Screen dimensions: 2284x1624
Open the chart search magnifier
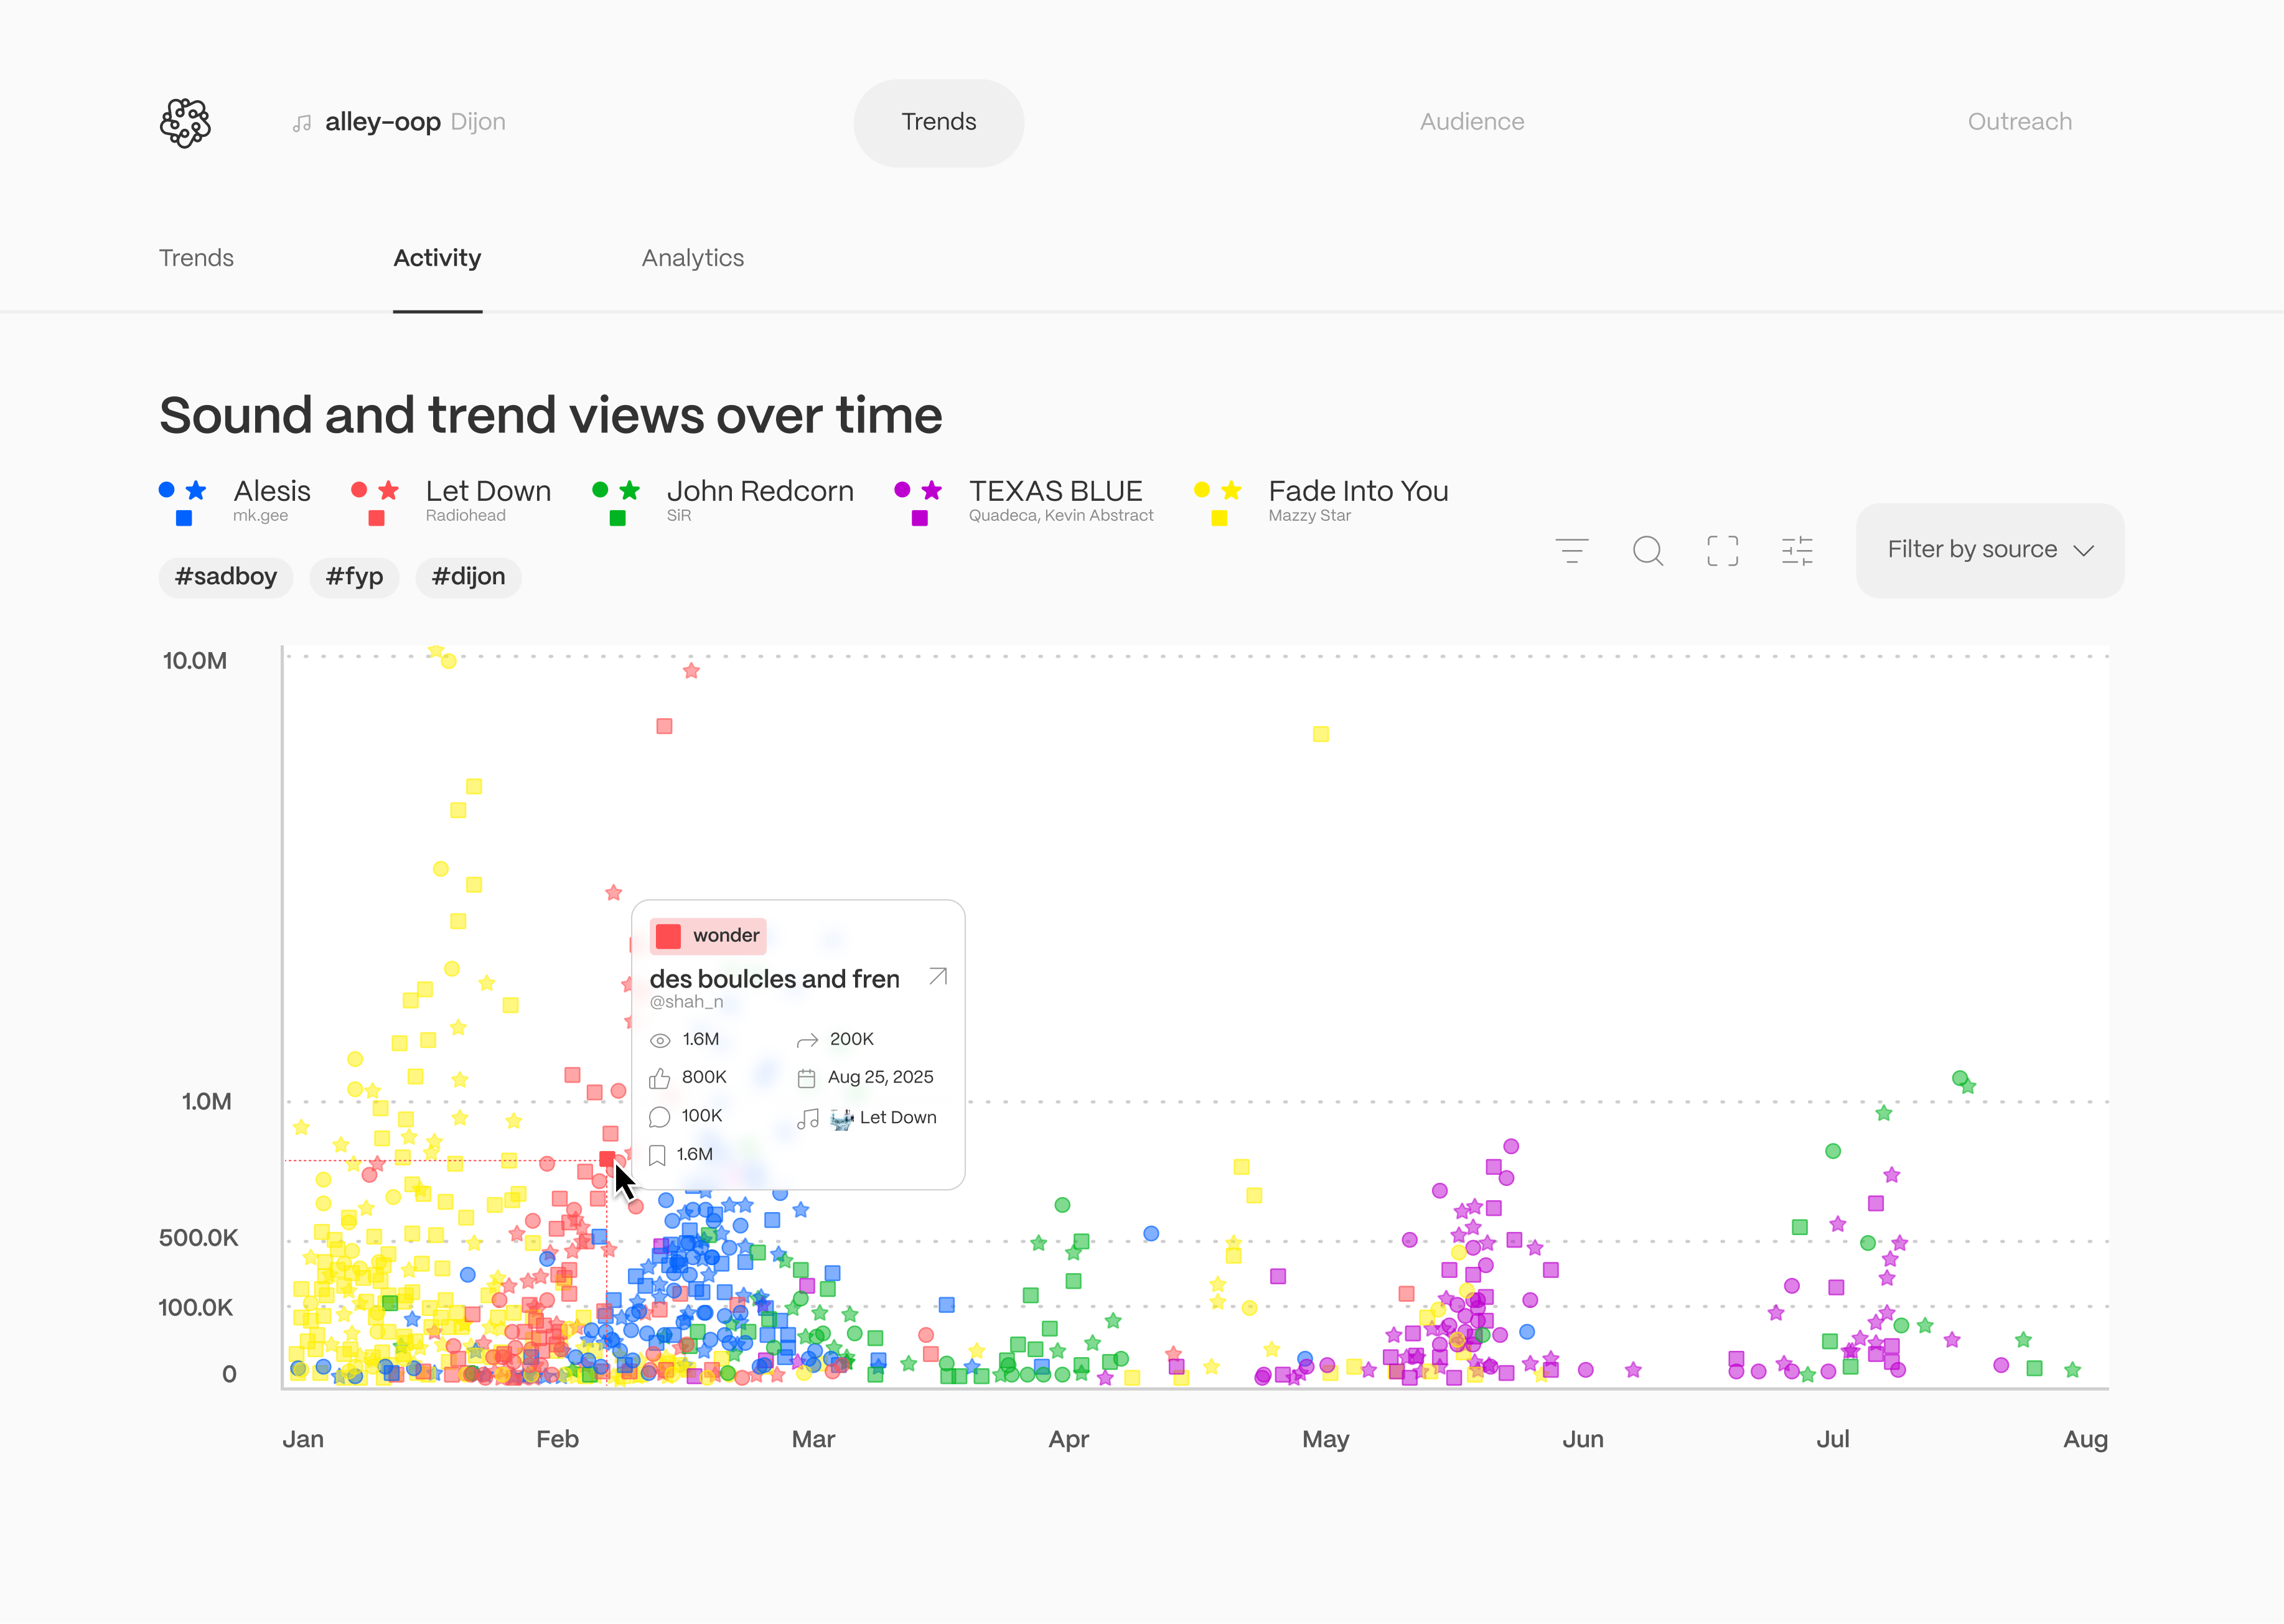1647,551
